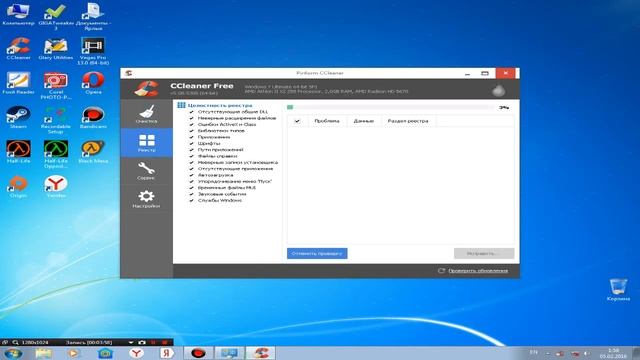This screenshot has height=360, width=640.
Task: Select the Foxit Reader desktop shortcut
Action: coord(18,83)
